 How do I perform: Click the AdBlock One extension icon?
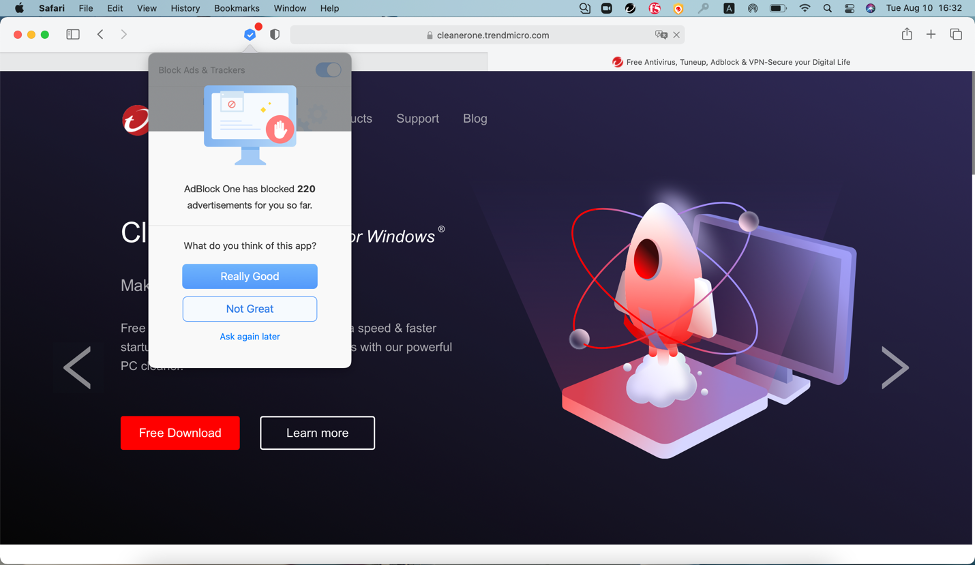pyautogui.click(x=250, y=34)
